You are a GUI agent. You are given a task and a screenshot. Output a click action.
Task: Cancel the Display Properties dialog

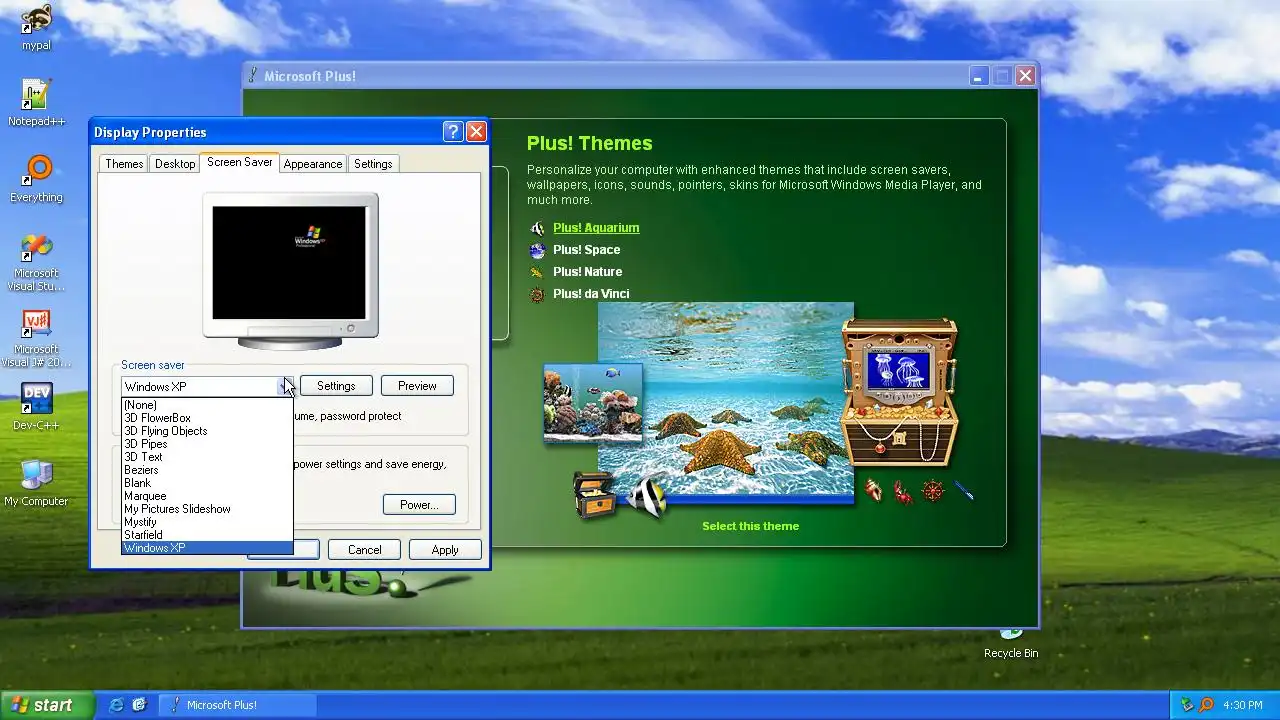[x=364, y=550]
